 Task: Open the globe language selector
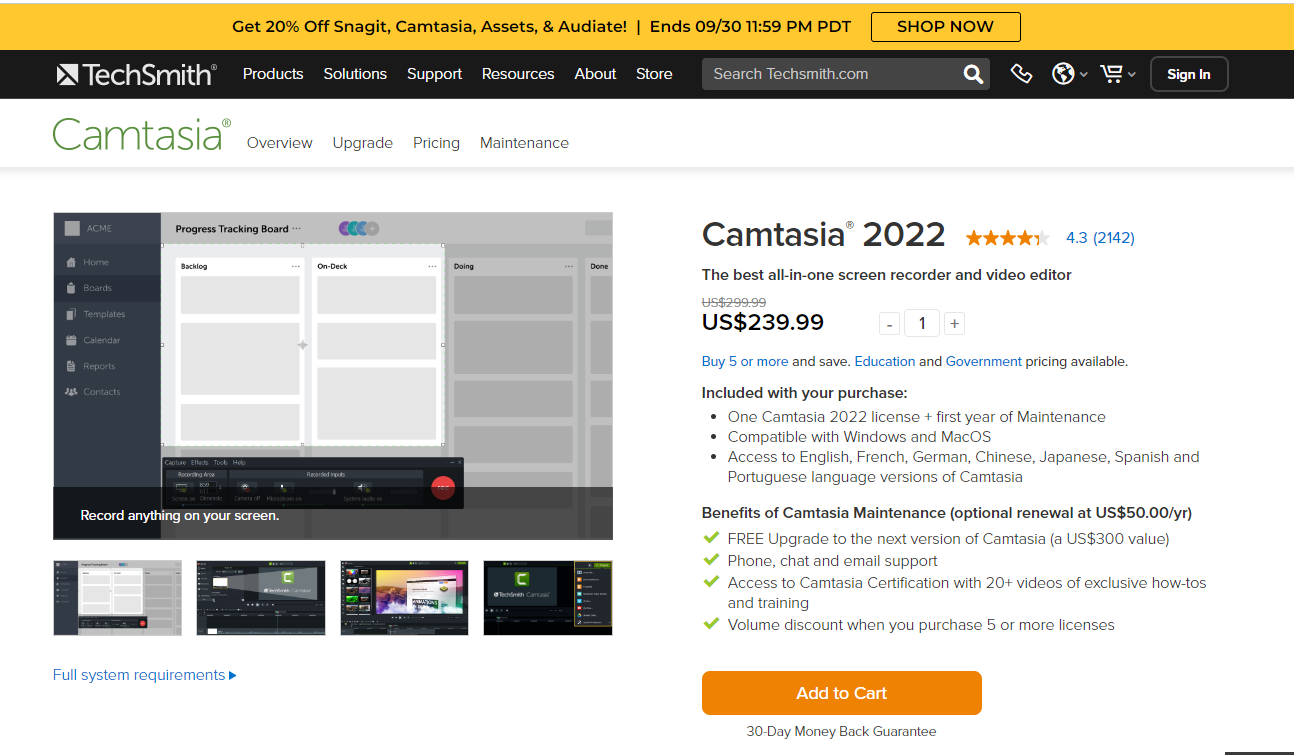pos(1069,74)
